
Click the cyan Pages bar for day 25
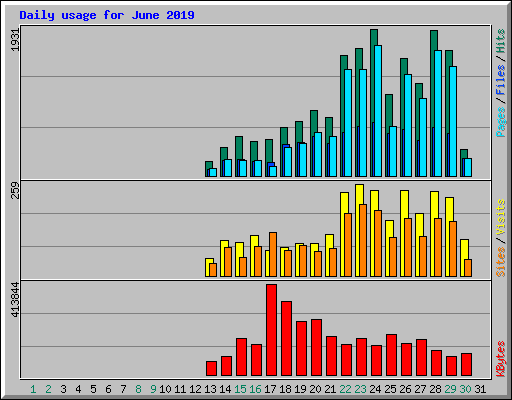tap(393, 151)
